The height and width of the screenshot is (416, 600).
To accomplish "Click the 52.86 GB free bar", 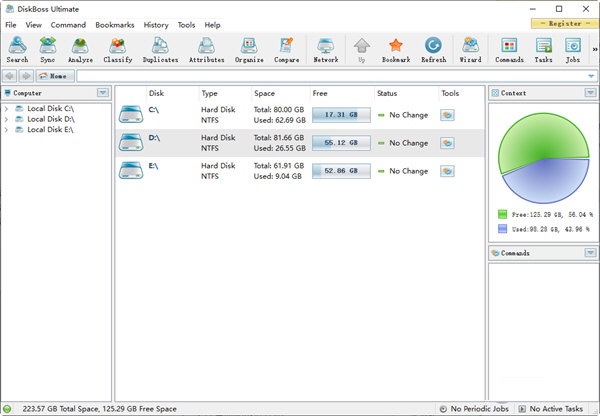I will point(341,171).
